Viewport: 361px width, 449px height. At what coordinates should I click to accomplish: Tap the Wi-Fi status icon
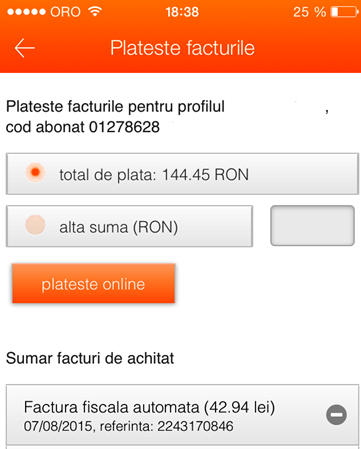(95, 11)
